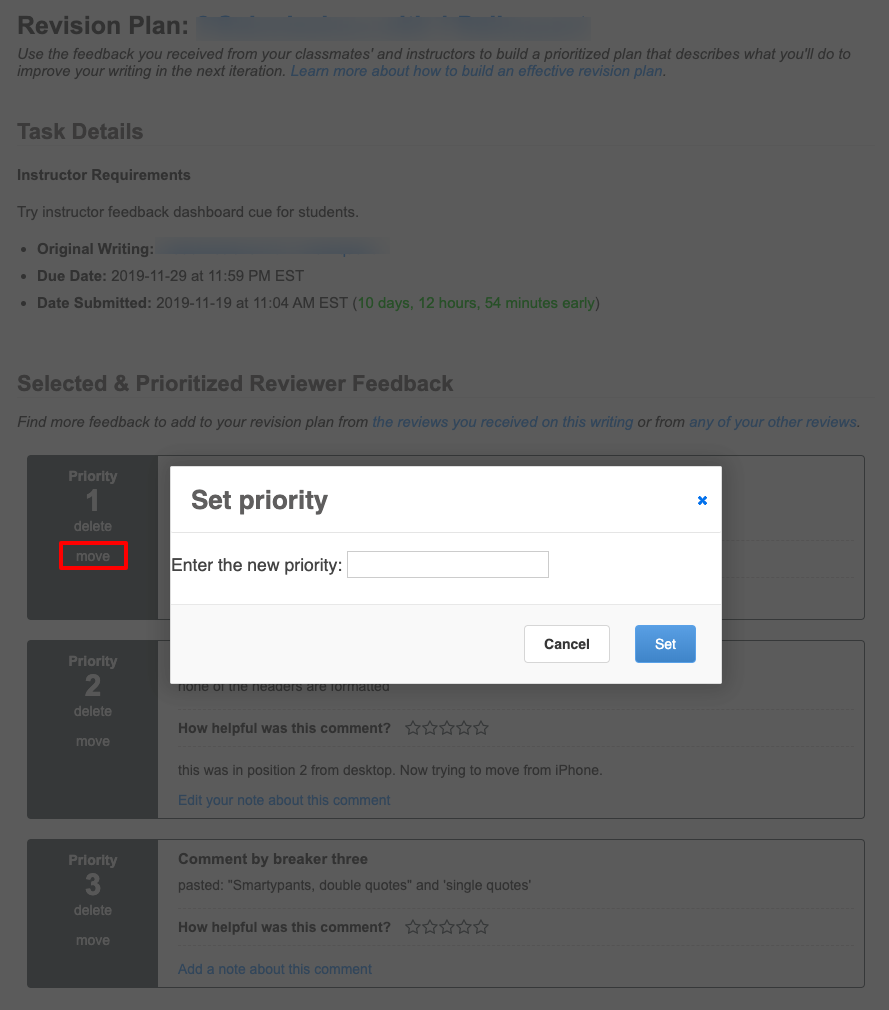The height and width of the screenshot is (1010, 889).
Task: Click move under Priority 3
Action: pyautogui.click(x=93, y=940)
